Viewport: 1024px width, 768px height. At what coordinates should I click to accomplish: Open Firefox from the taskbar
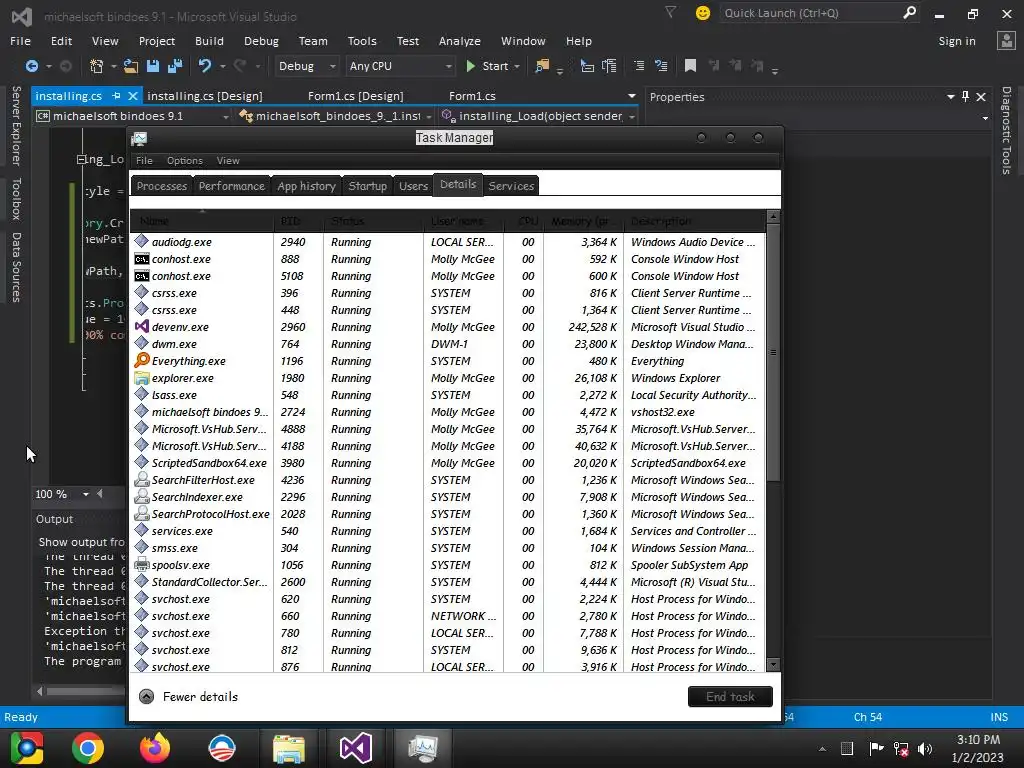(x=155, y=748)
